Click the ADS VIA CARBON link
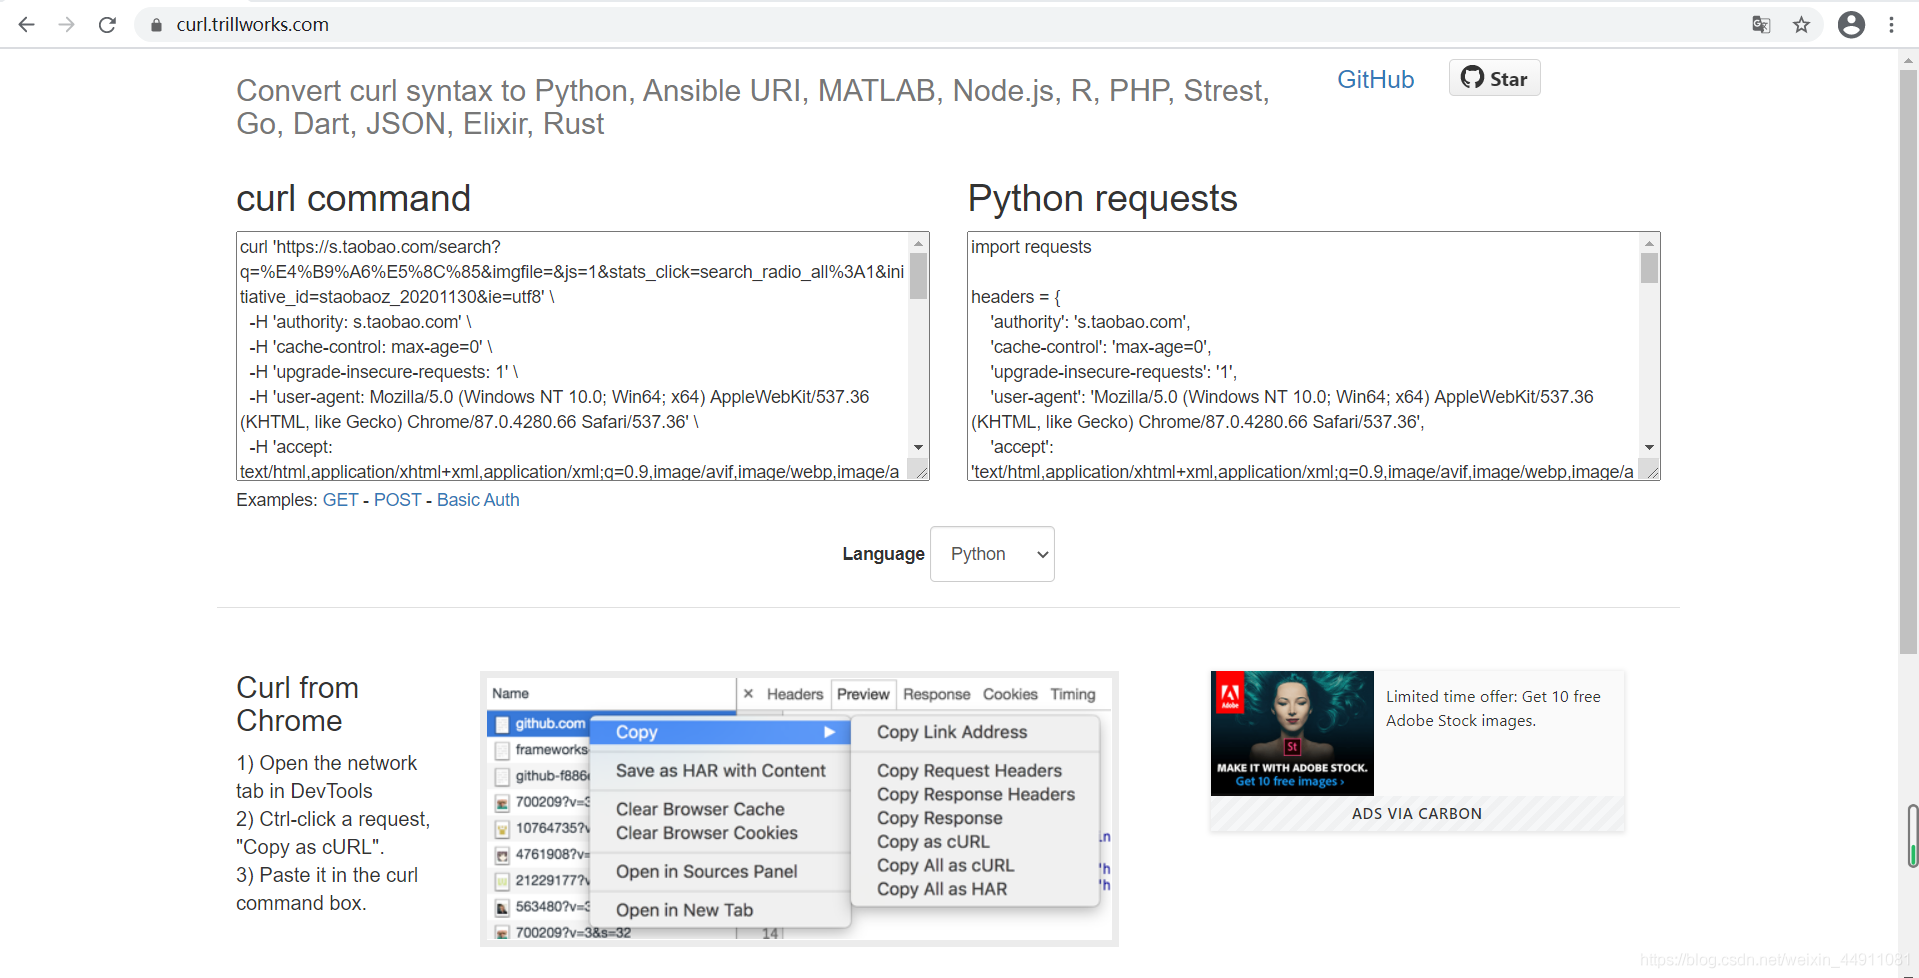This screenshot has width=1919, height=978. point(1417,814)
